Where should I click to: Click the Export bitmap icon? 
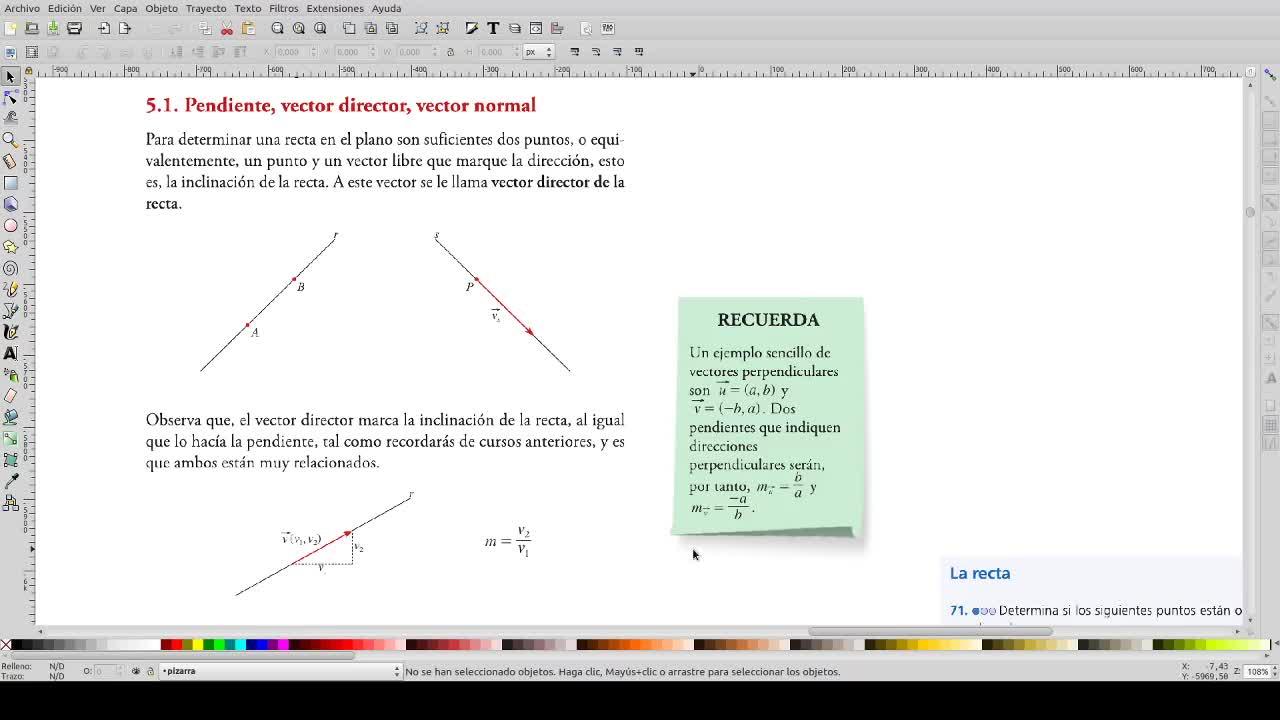[x=125, y=28]
